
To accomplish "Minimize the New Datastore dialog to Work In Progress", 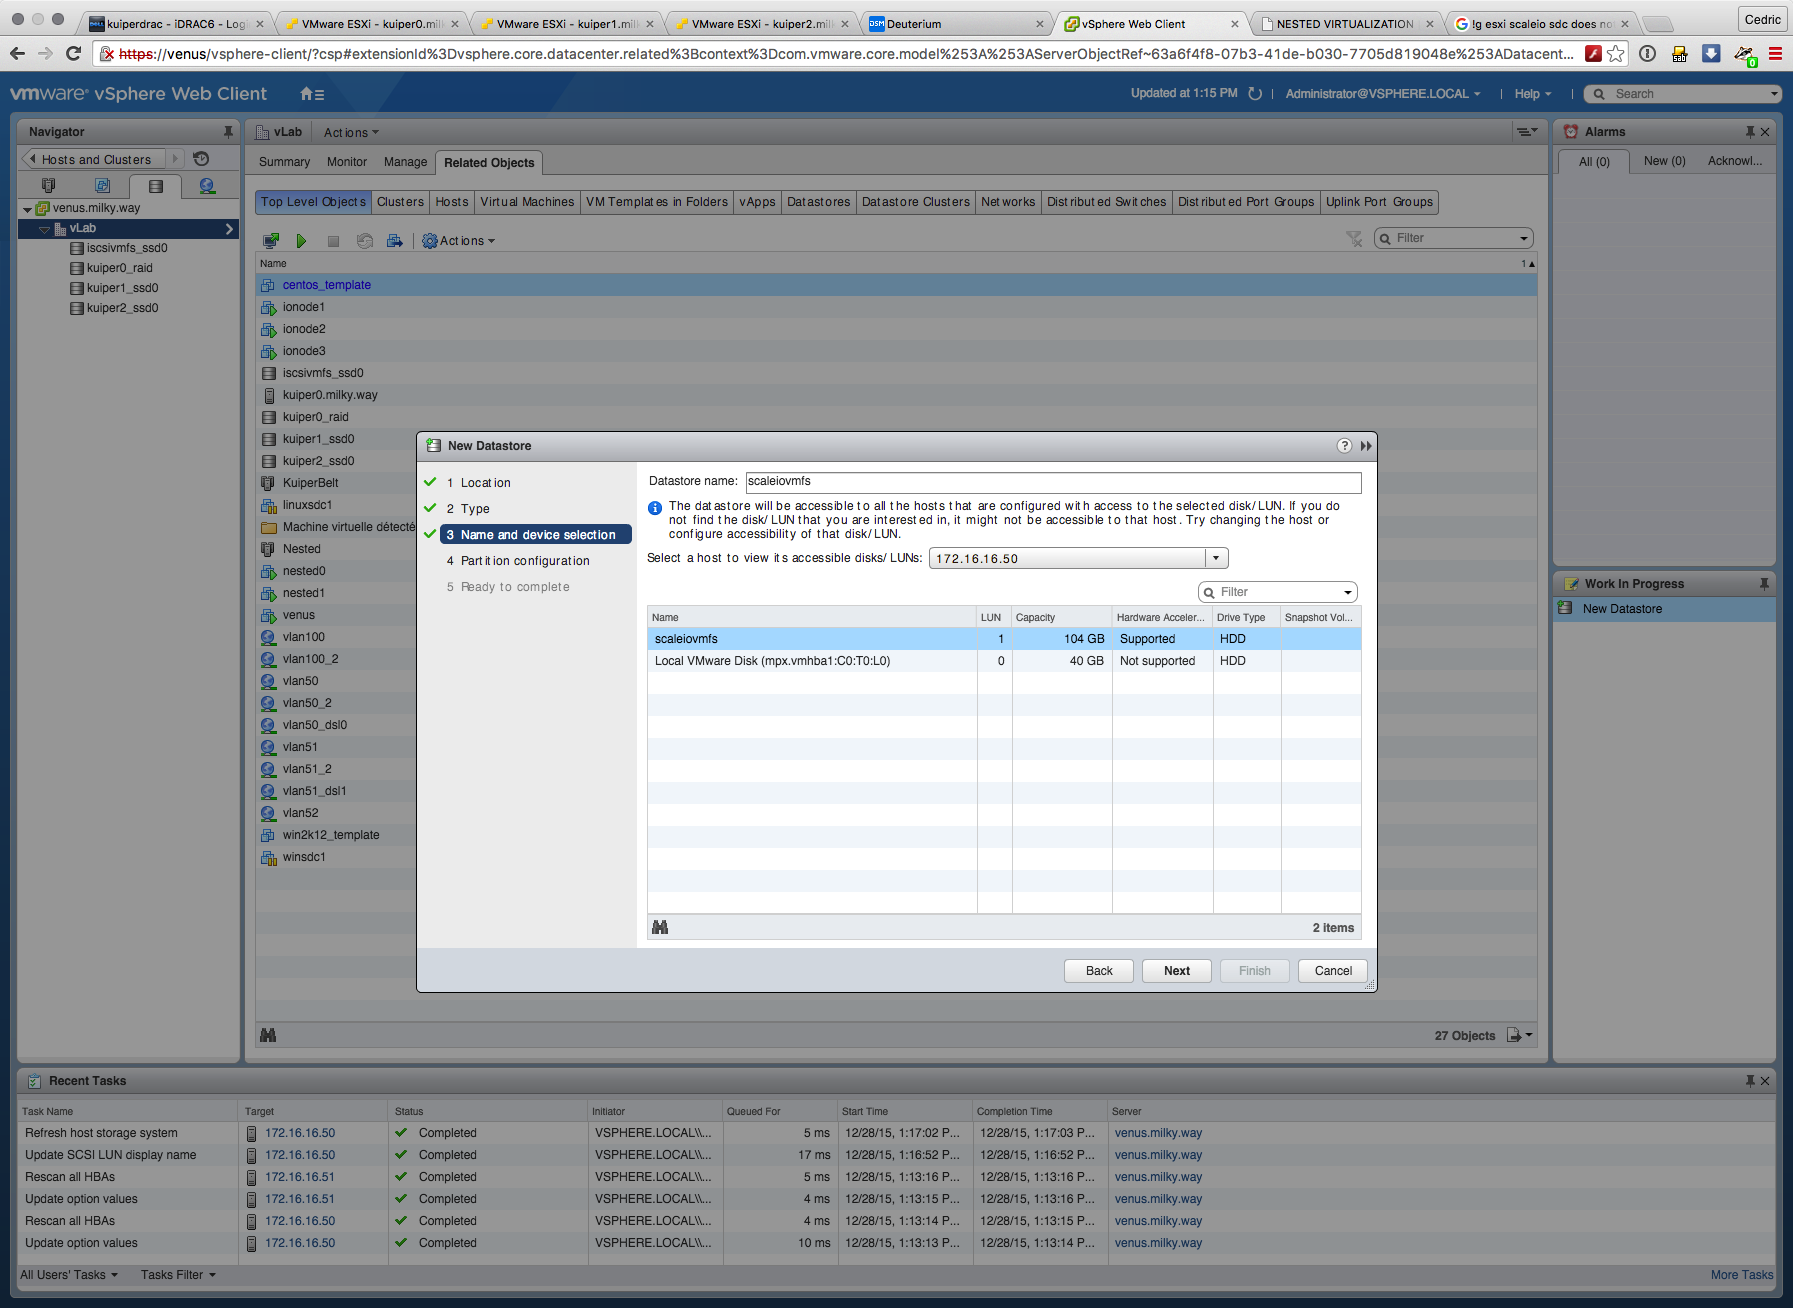I will tap(1366, 446).
